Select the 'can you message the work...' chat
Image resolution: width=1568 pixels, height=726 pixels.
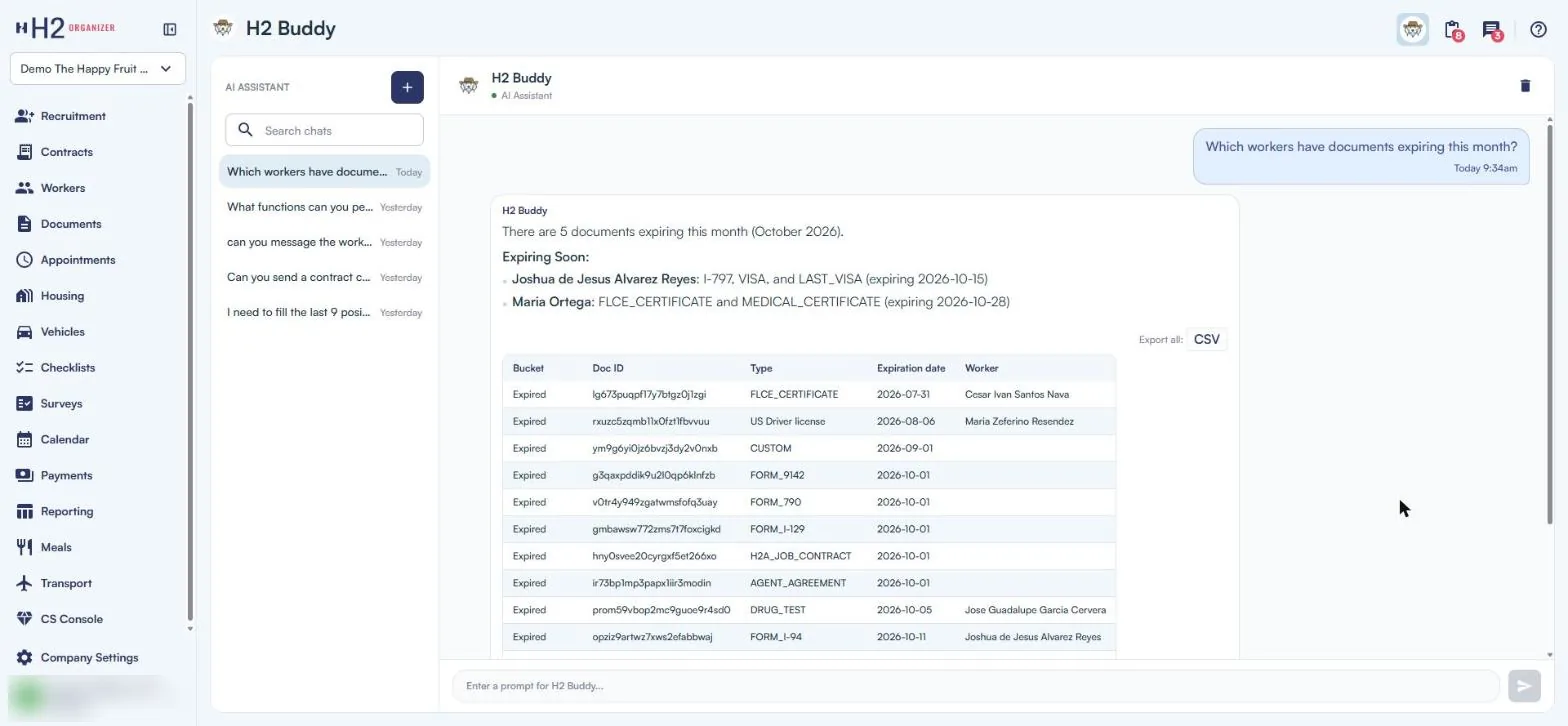(325, 242)
